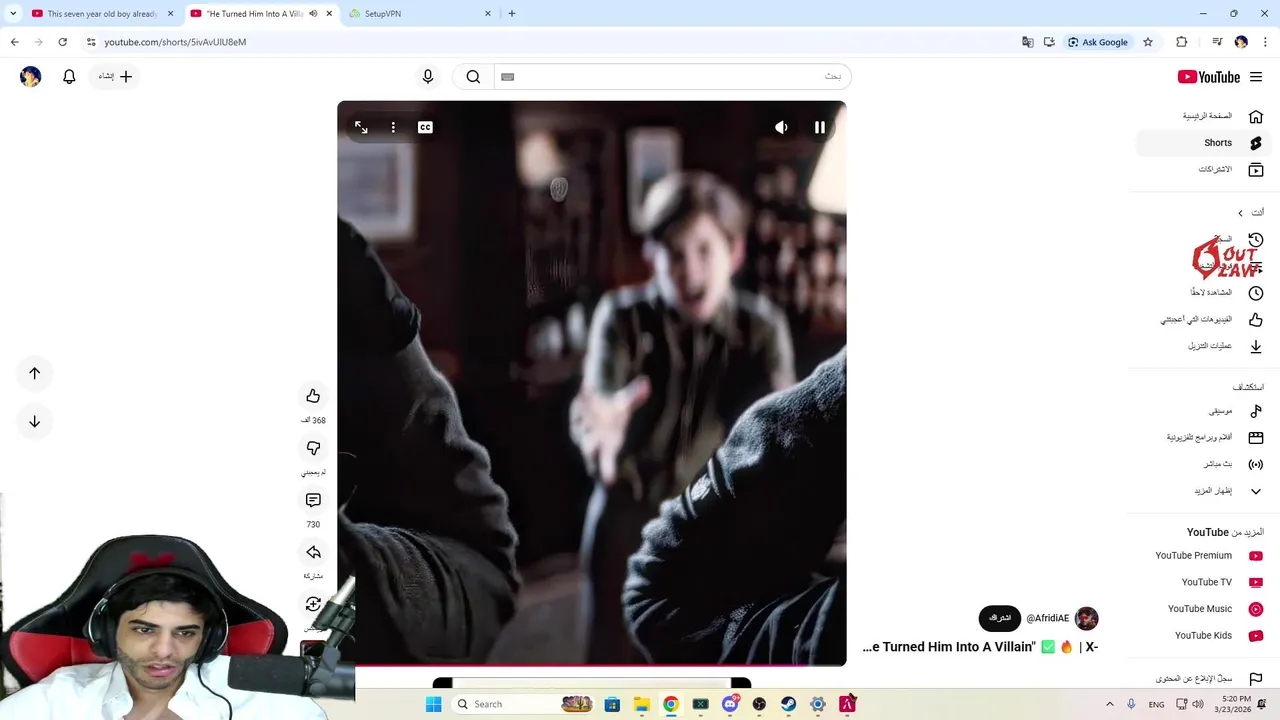Go to the YouTube logo home

[1209, 77]
